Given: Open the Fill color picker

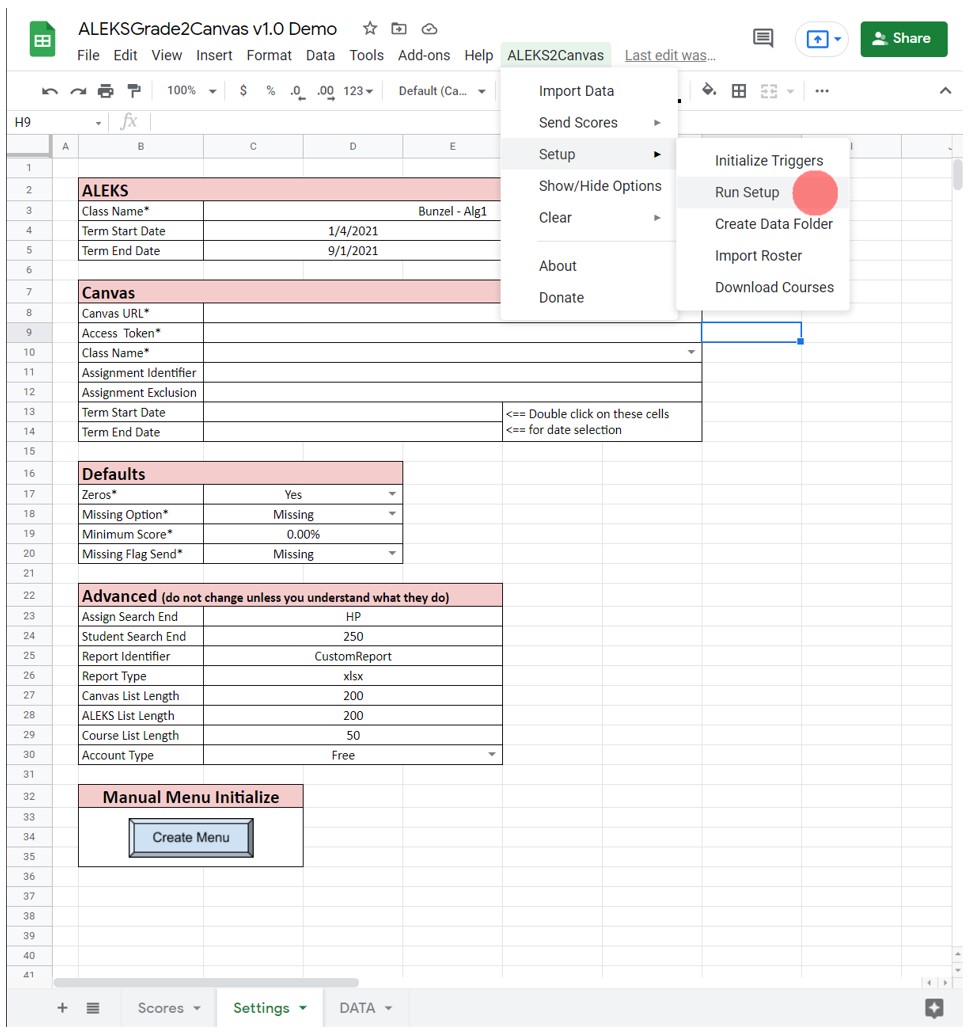Looking at the screenshot, I should pyautogui.click(x=709, y=90).
